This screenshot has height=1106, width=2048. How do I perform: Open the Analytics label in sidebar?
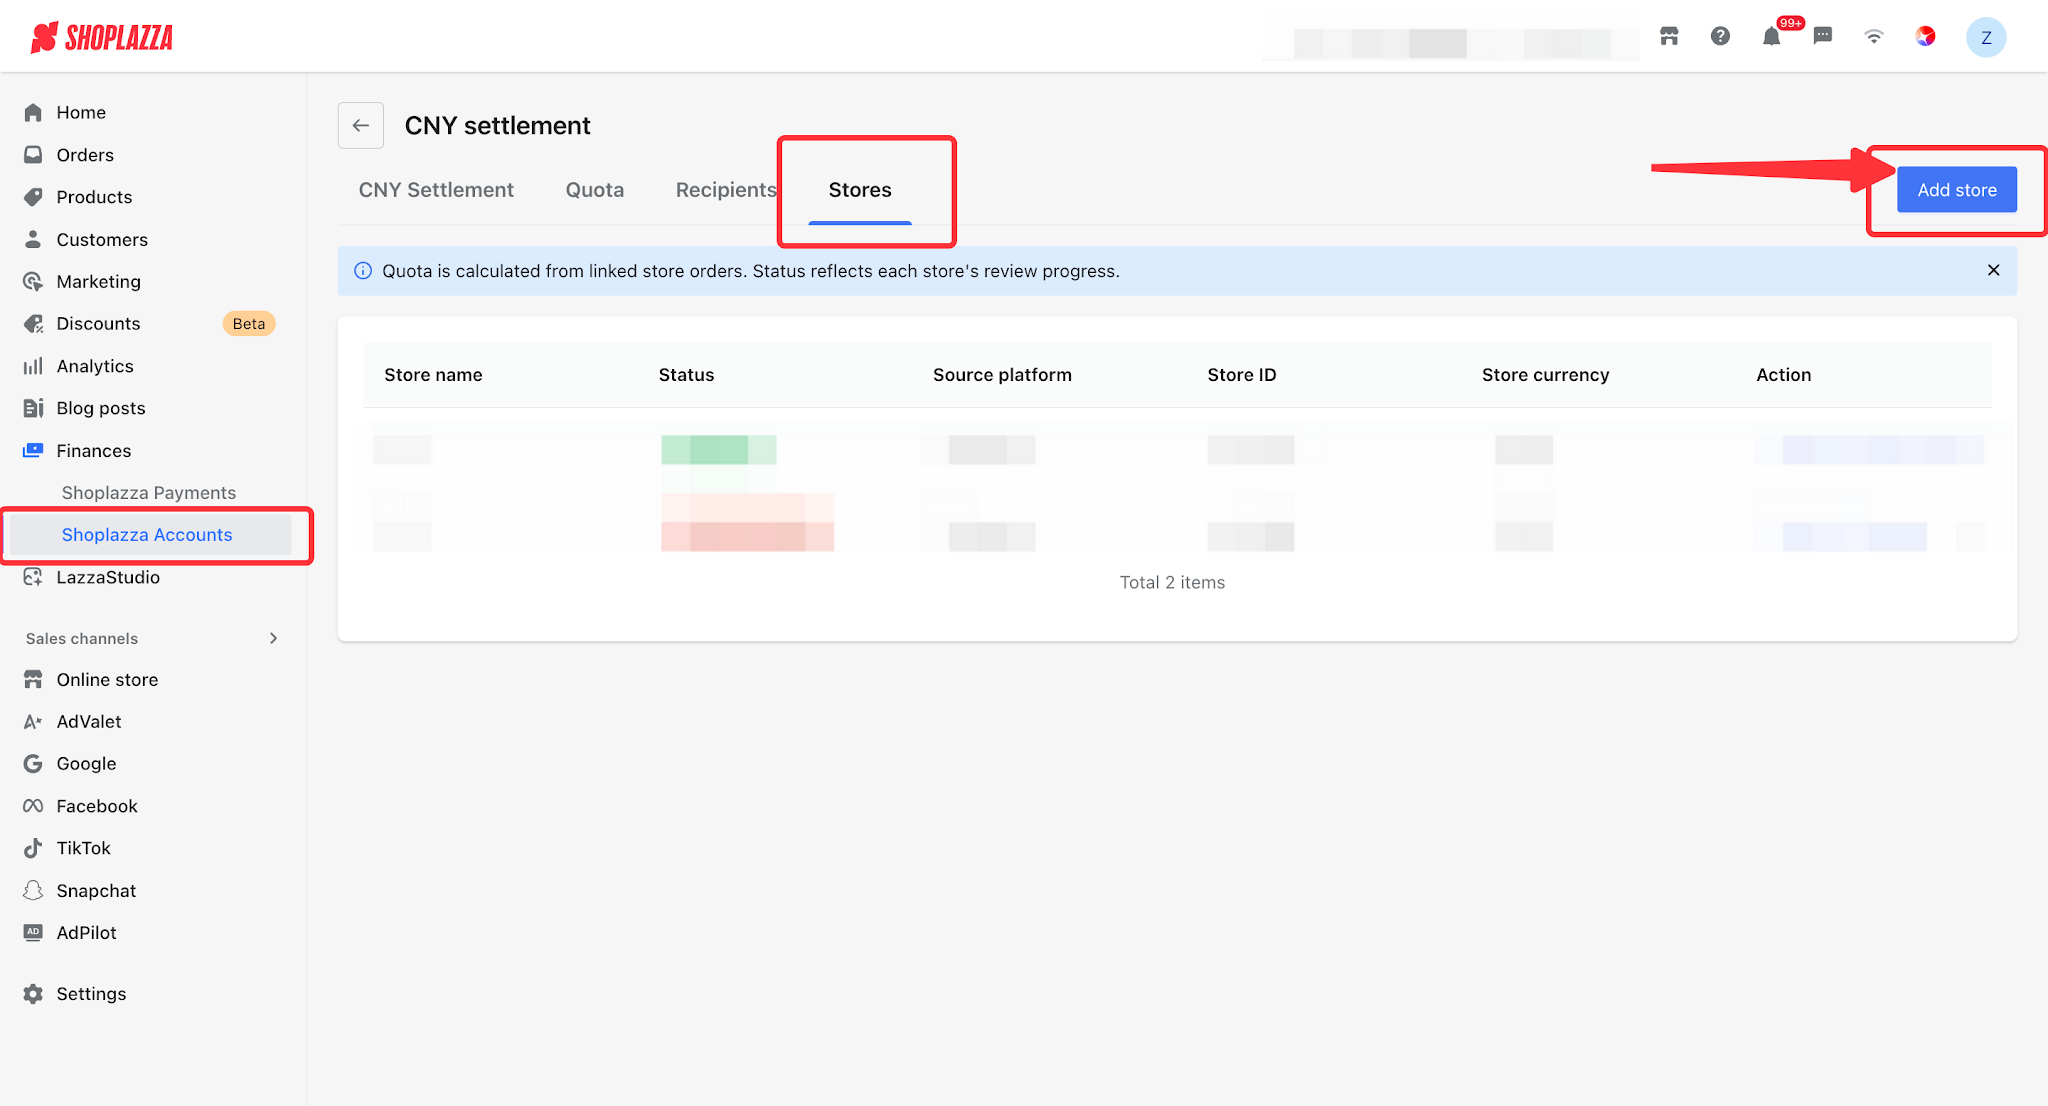click(95, 366)
